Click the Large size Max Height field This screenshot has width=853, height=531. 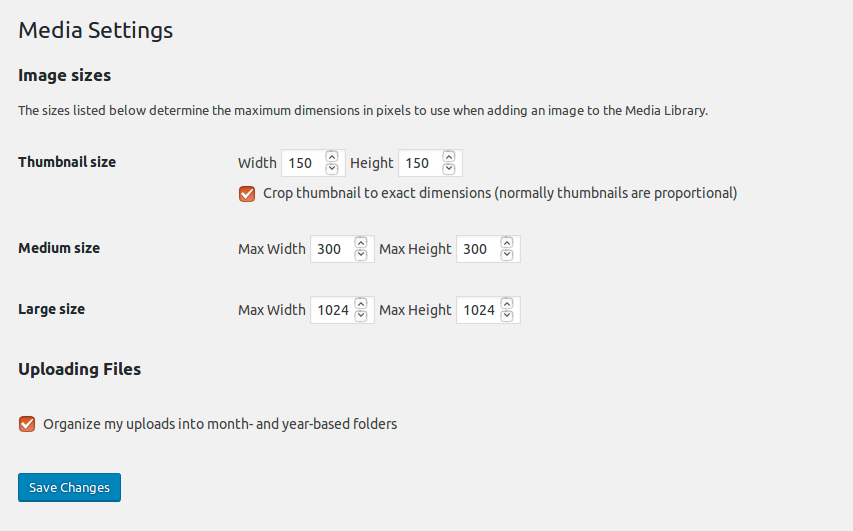(477, 310)
